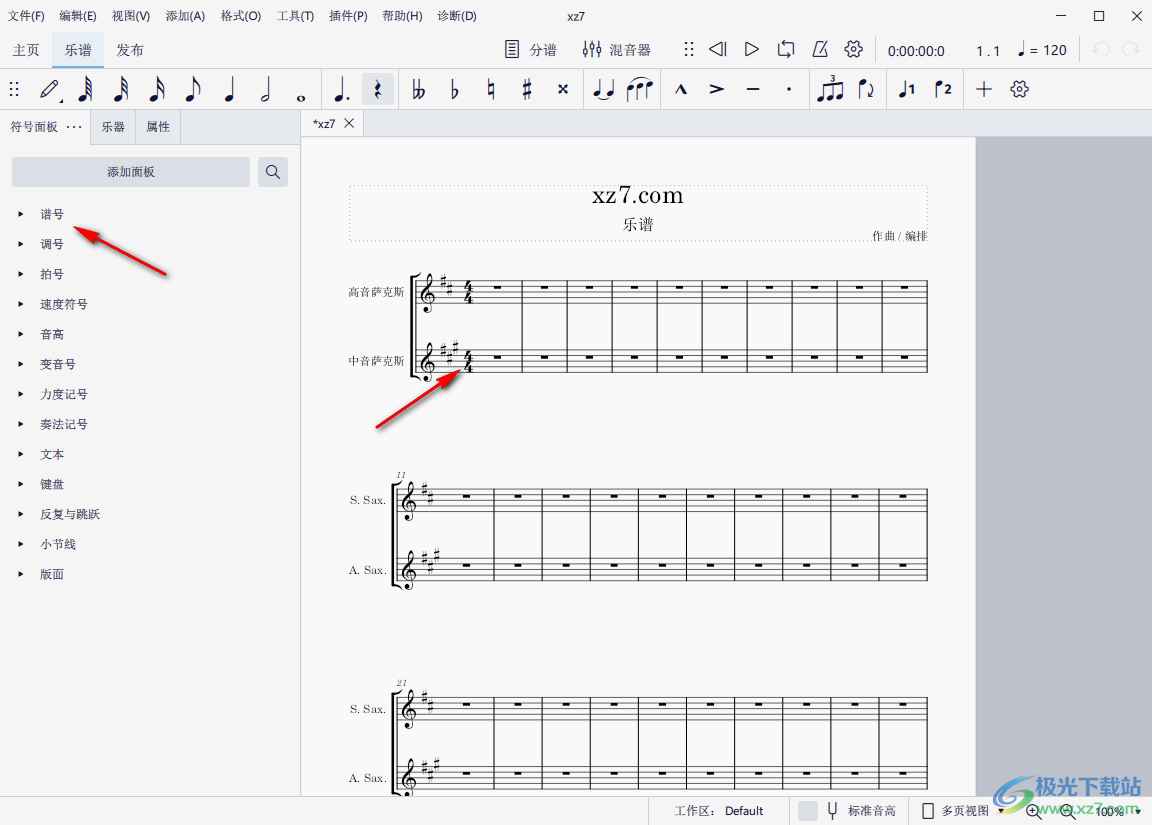The image size is (1152, 825).
Task: Click the metronome icon near playback controls
Action: 820,48
